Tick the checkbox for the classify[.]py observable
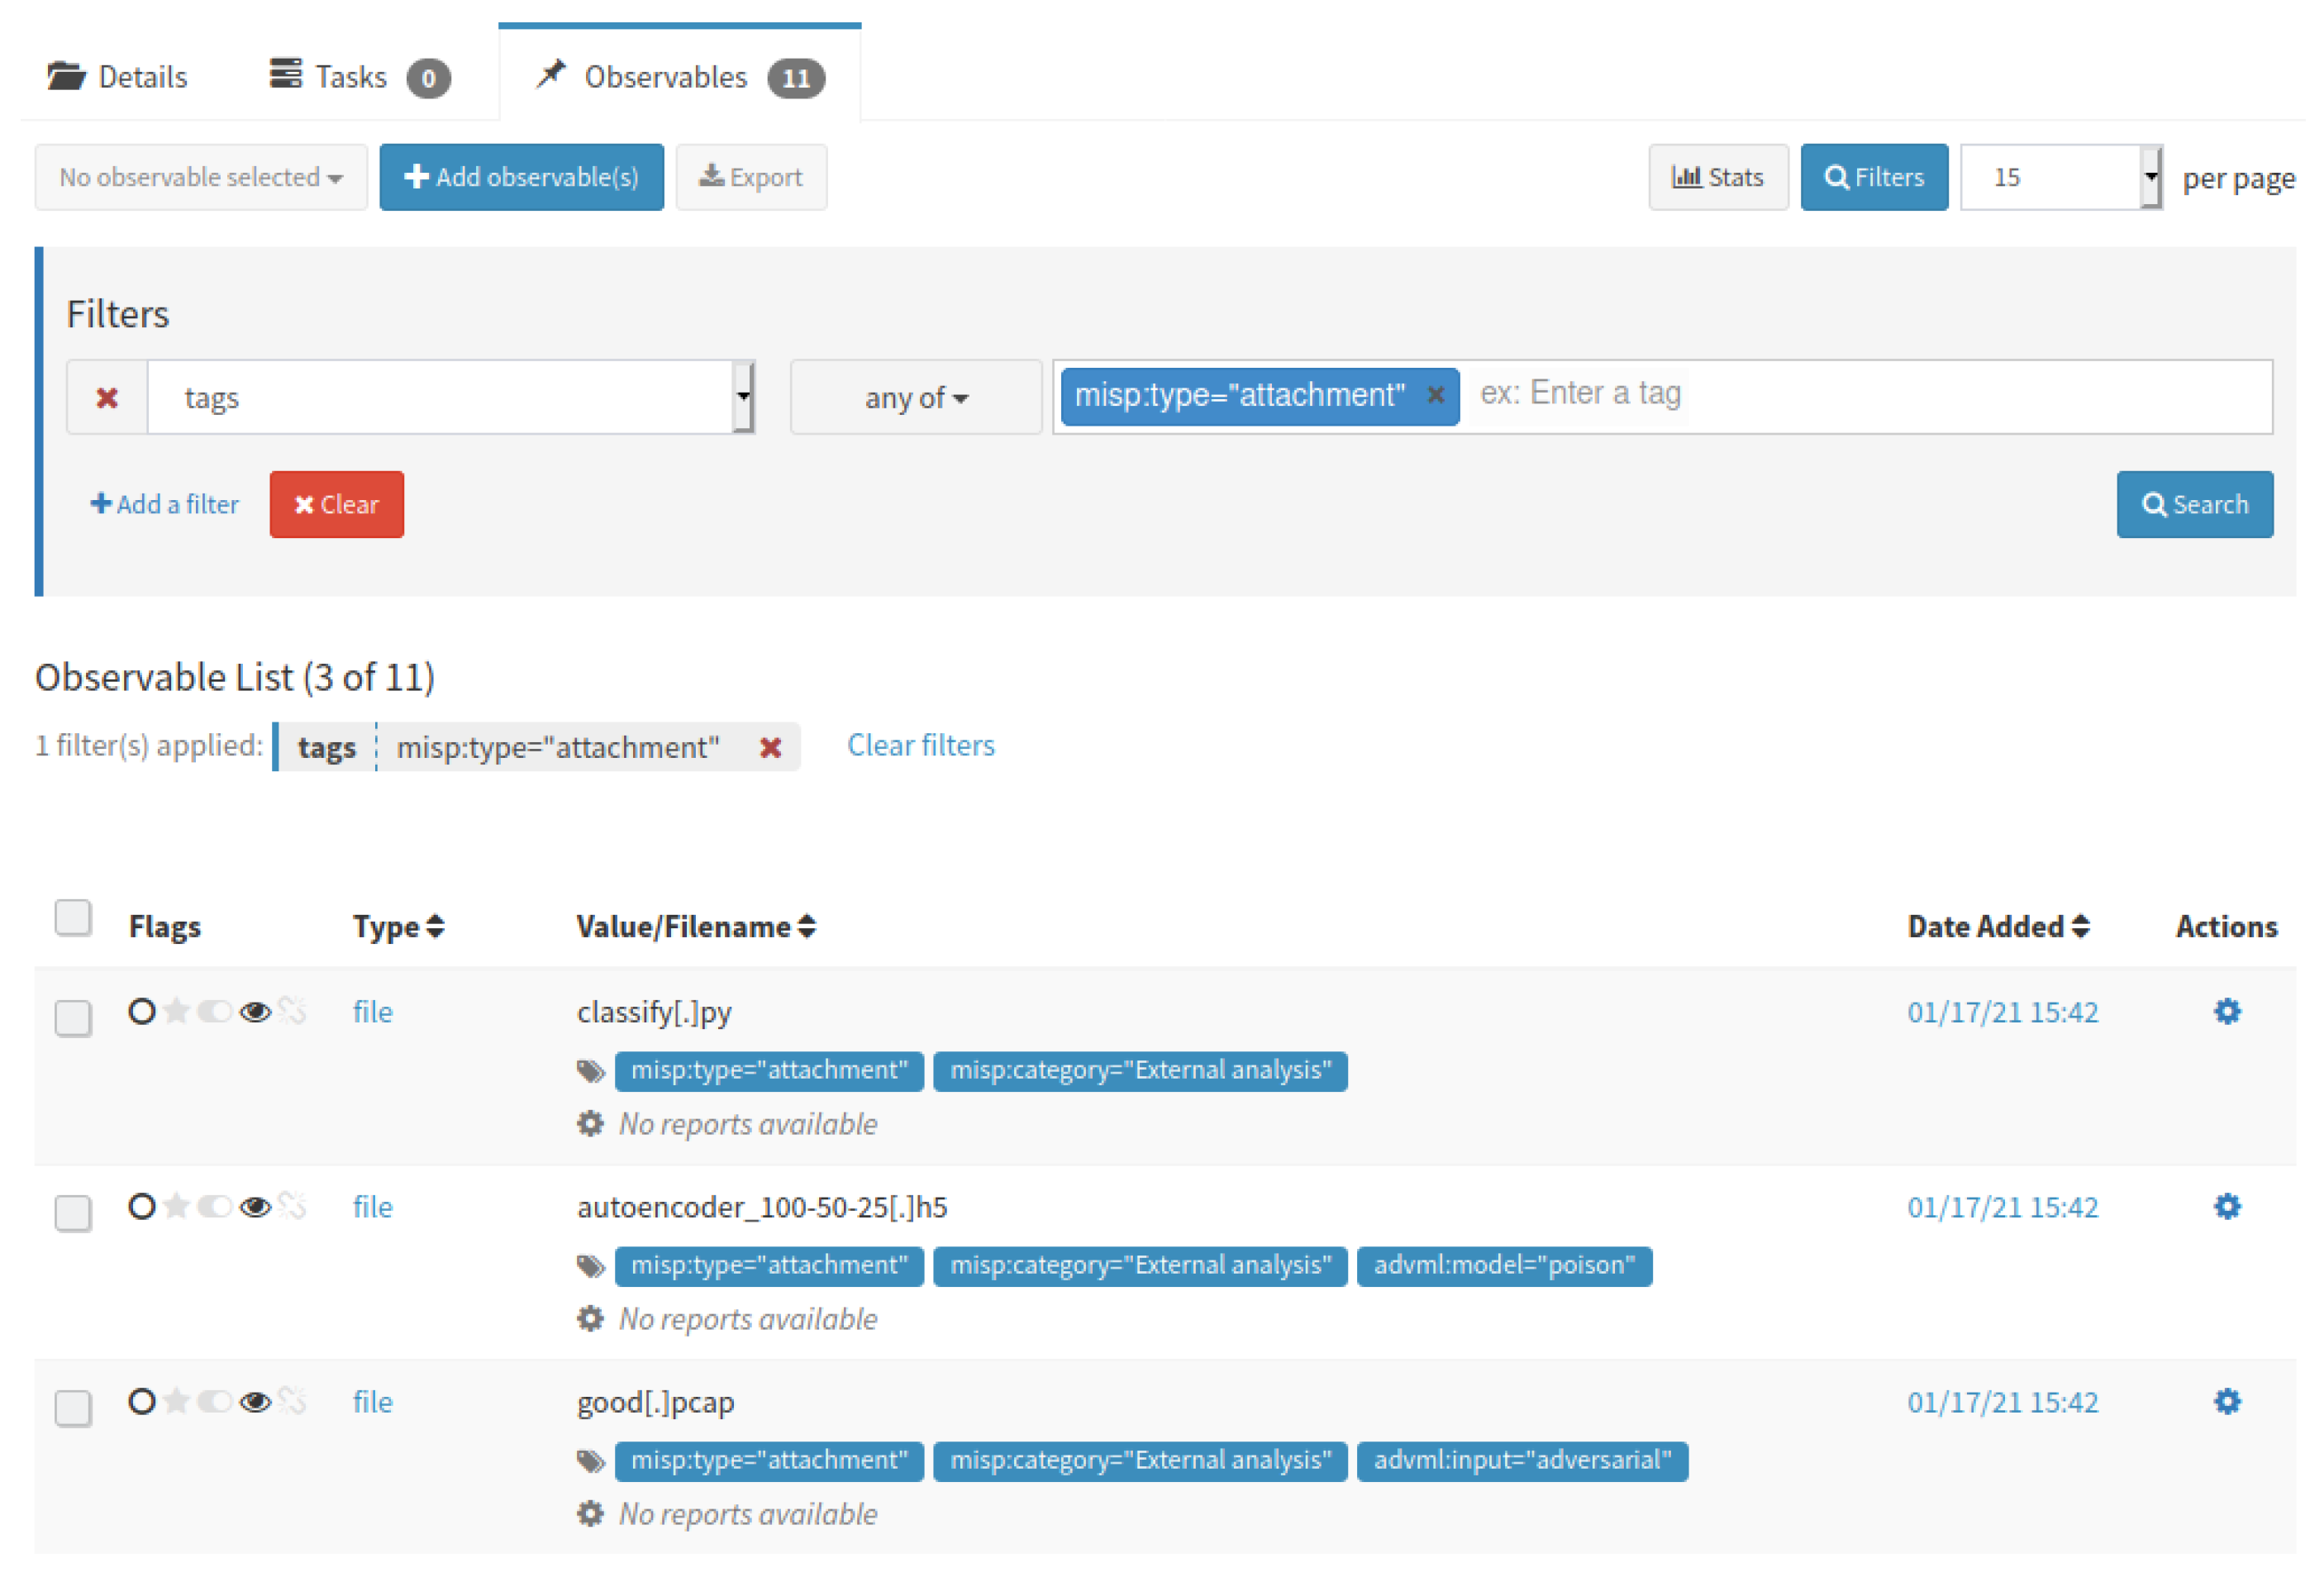This screenshot has width=2324, height=1582. pyautogui.click(x=73, y=1018)
